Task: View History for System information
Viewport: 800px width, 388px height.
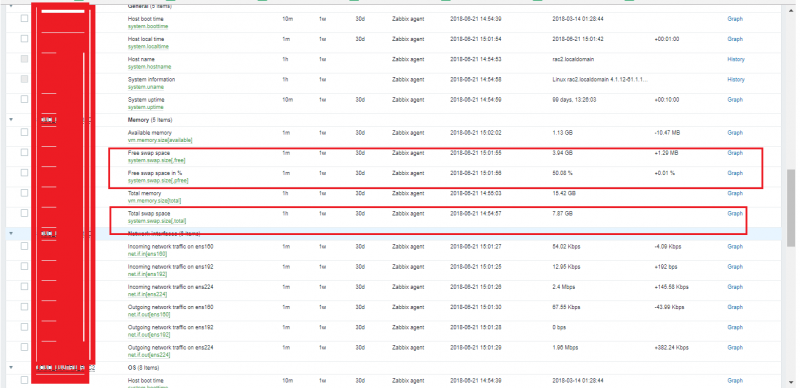Action: [736, 80]
